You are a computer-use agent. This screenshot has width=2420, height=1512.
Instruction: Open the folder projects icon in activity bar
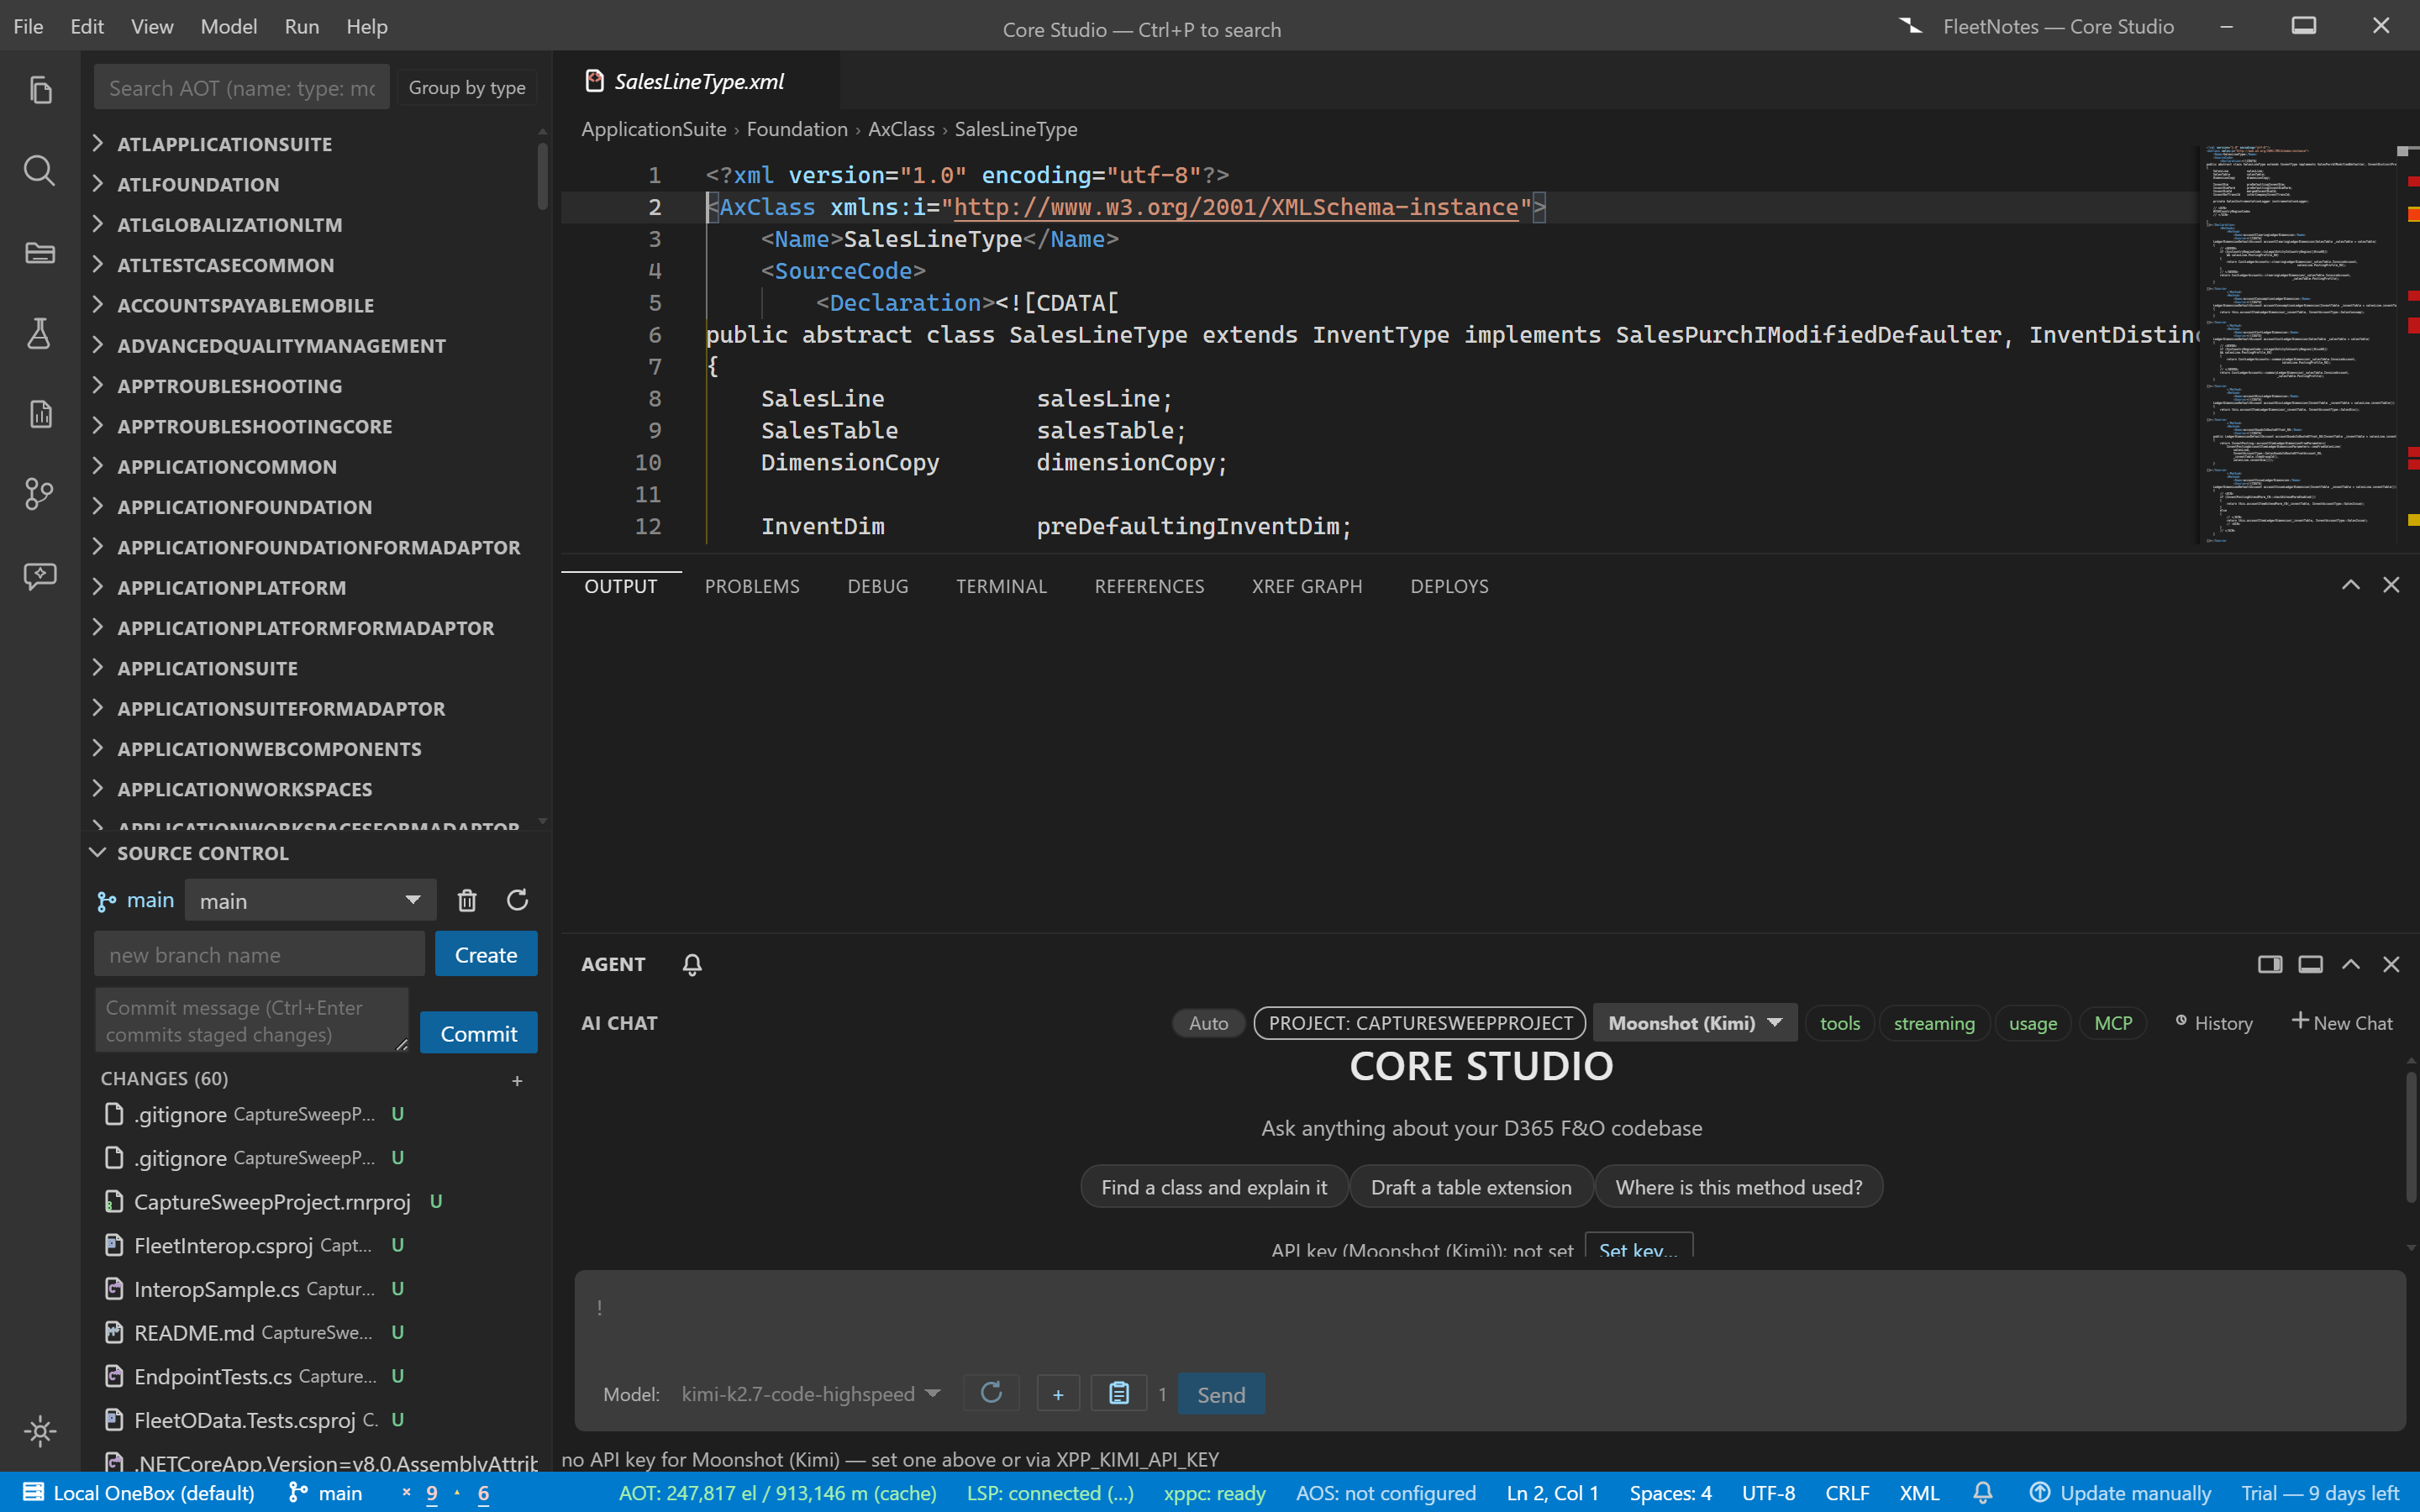(40, 252)
